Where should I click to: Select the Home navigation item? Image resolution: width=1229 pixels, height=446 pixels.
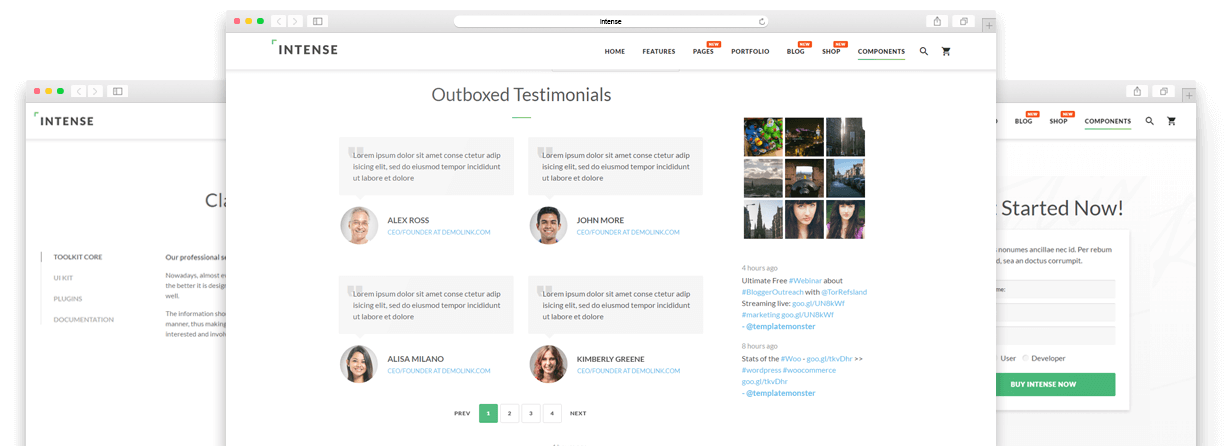tap(614, 52)
